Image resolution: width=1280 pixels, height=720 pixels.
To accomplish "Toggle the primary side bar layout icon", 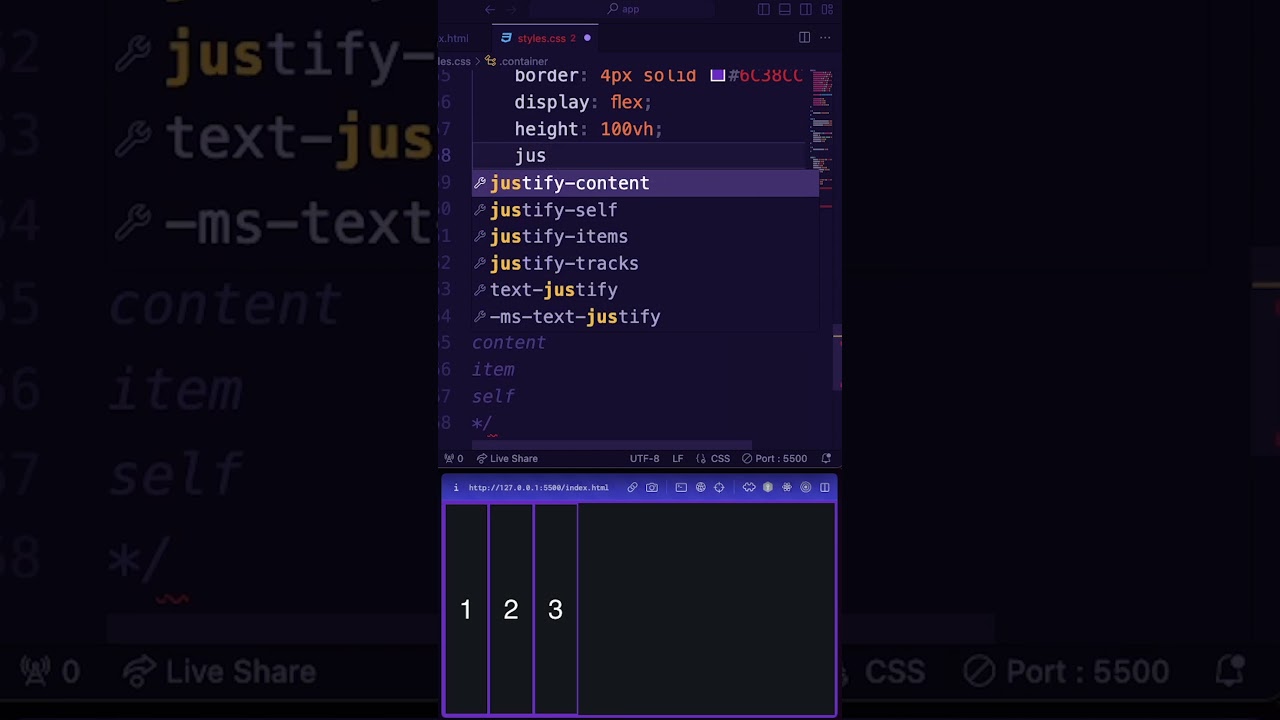I will pos(764,9).
